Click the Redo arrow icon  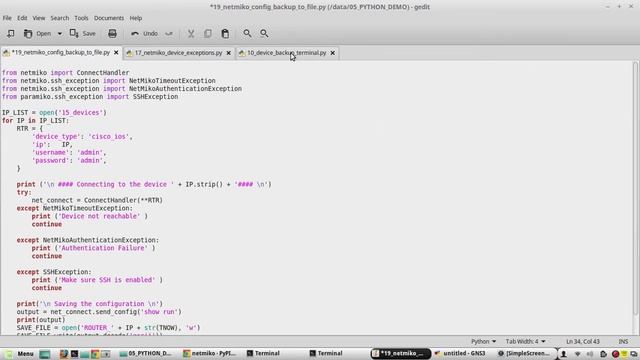click(x=169, y=33)
